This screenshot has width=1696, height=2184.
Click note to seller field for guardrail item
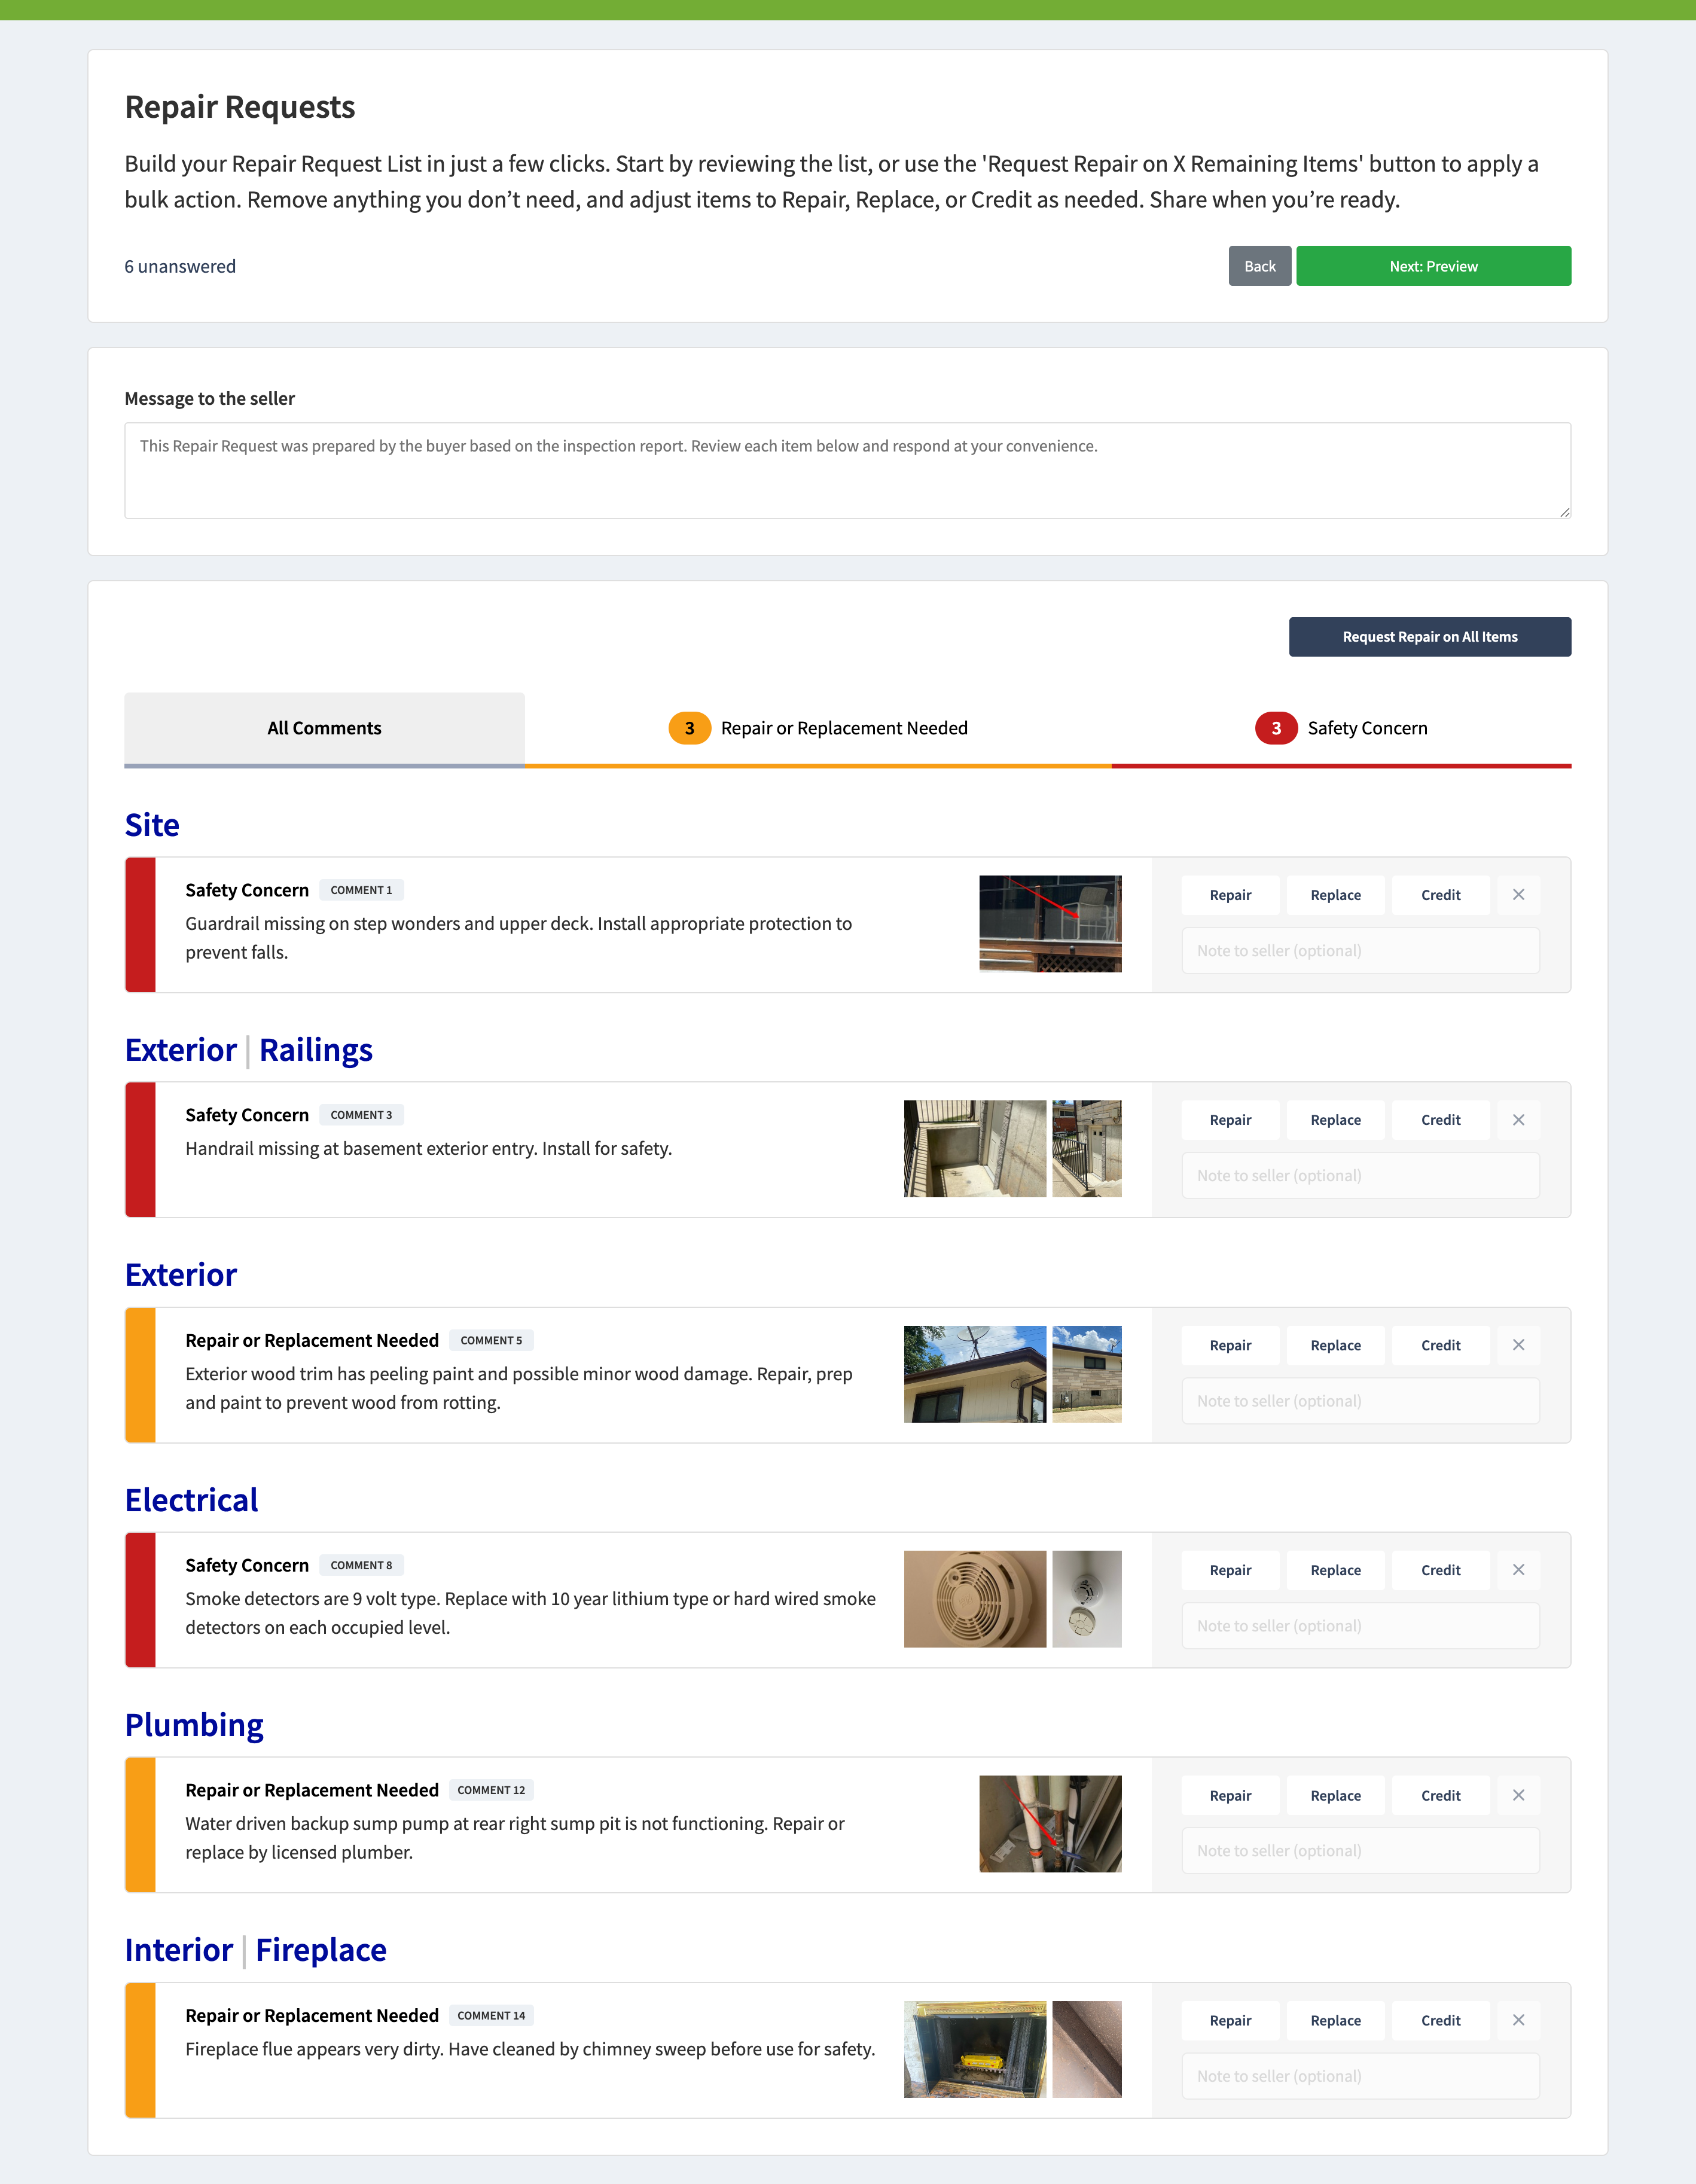click(x=1360, y=951)
